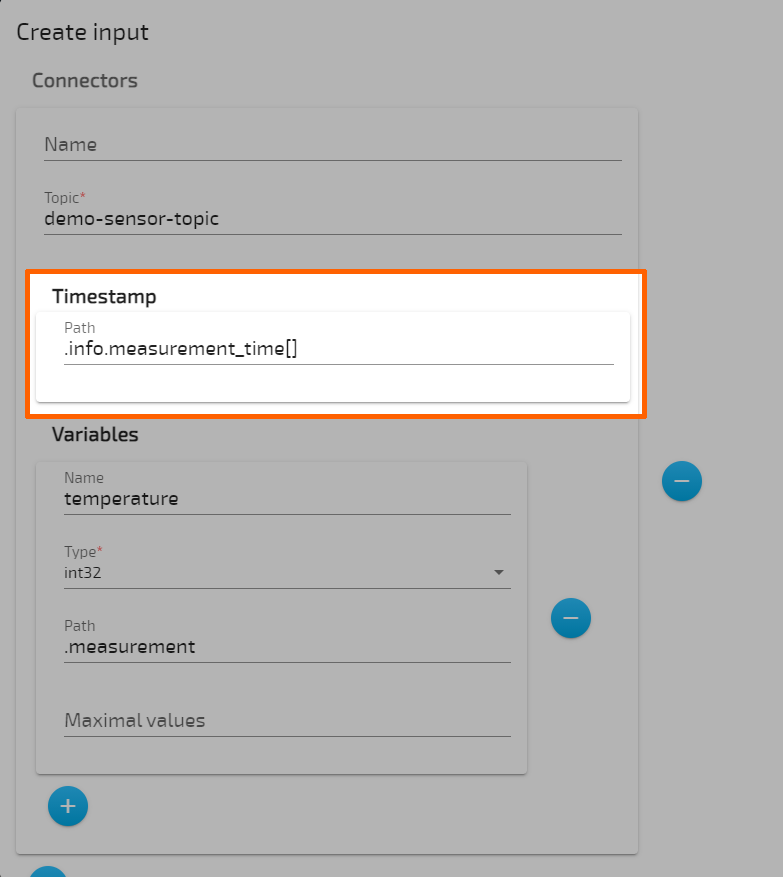Remove the temperature variable with the minus icon
Screen dimensions: 783x877
(571, 618)
